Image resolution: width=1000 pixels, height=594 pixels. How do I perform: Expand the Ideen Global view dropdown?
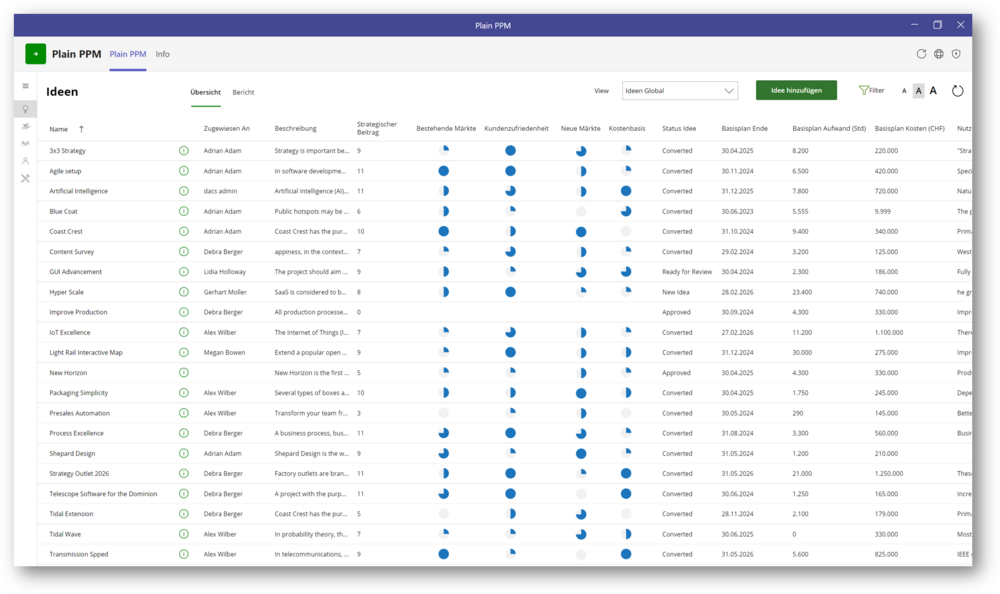(680, 91)
